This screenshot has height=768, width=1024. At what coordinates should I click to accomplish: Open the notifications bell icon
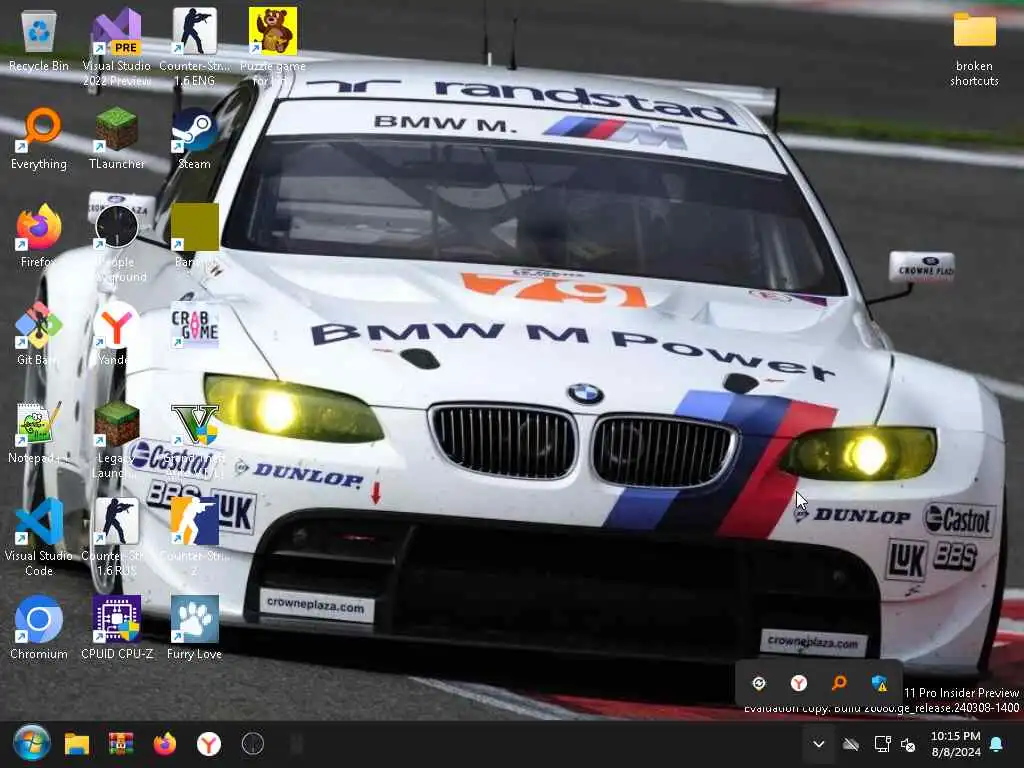point(997,744)
